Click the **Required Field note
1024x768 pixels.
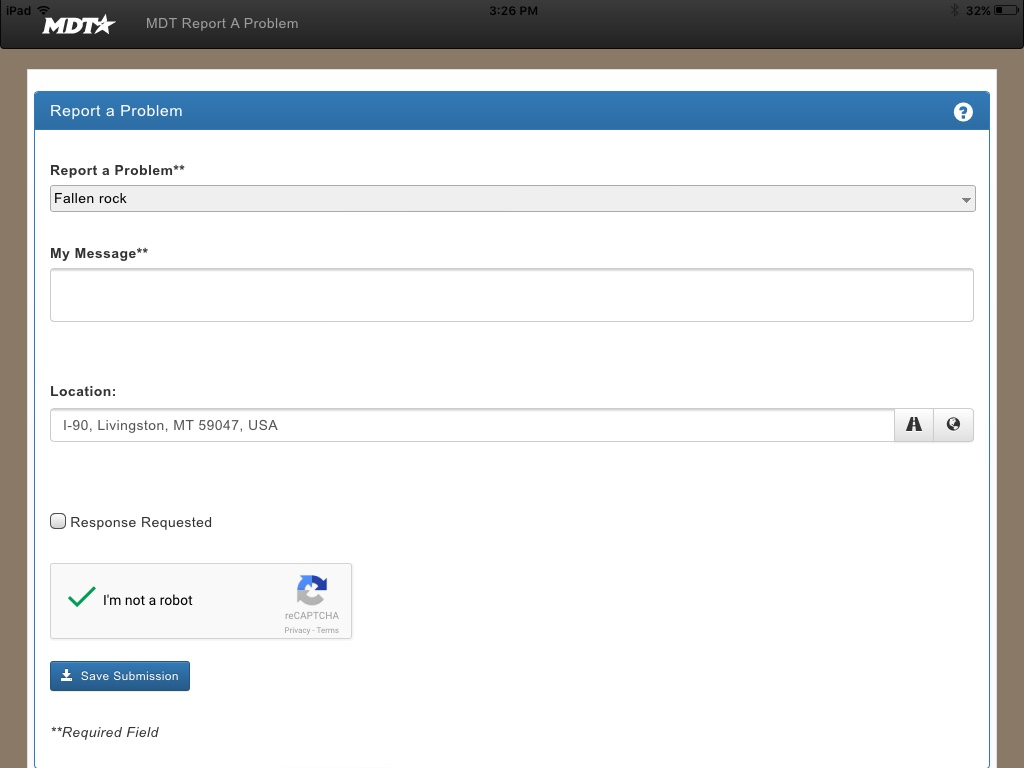[x=104, y=732]
